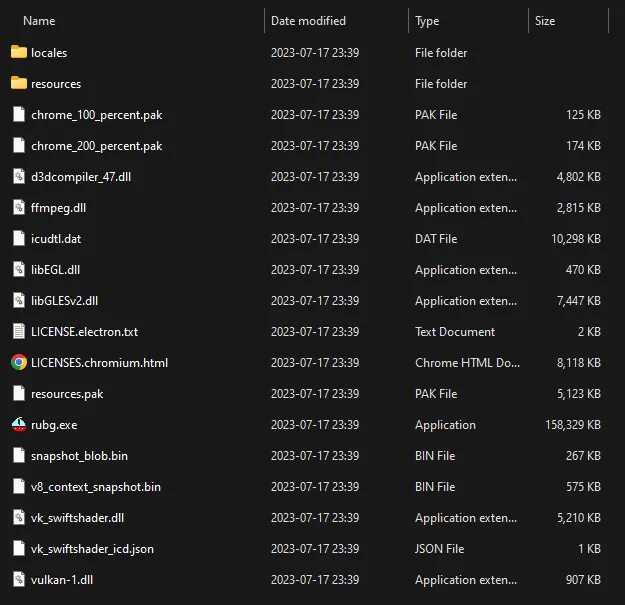The height and width of the screenshot is (605, 625).
Task: Click the libEGL.dll file icon
Action: (x=19, y=269)
